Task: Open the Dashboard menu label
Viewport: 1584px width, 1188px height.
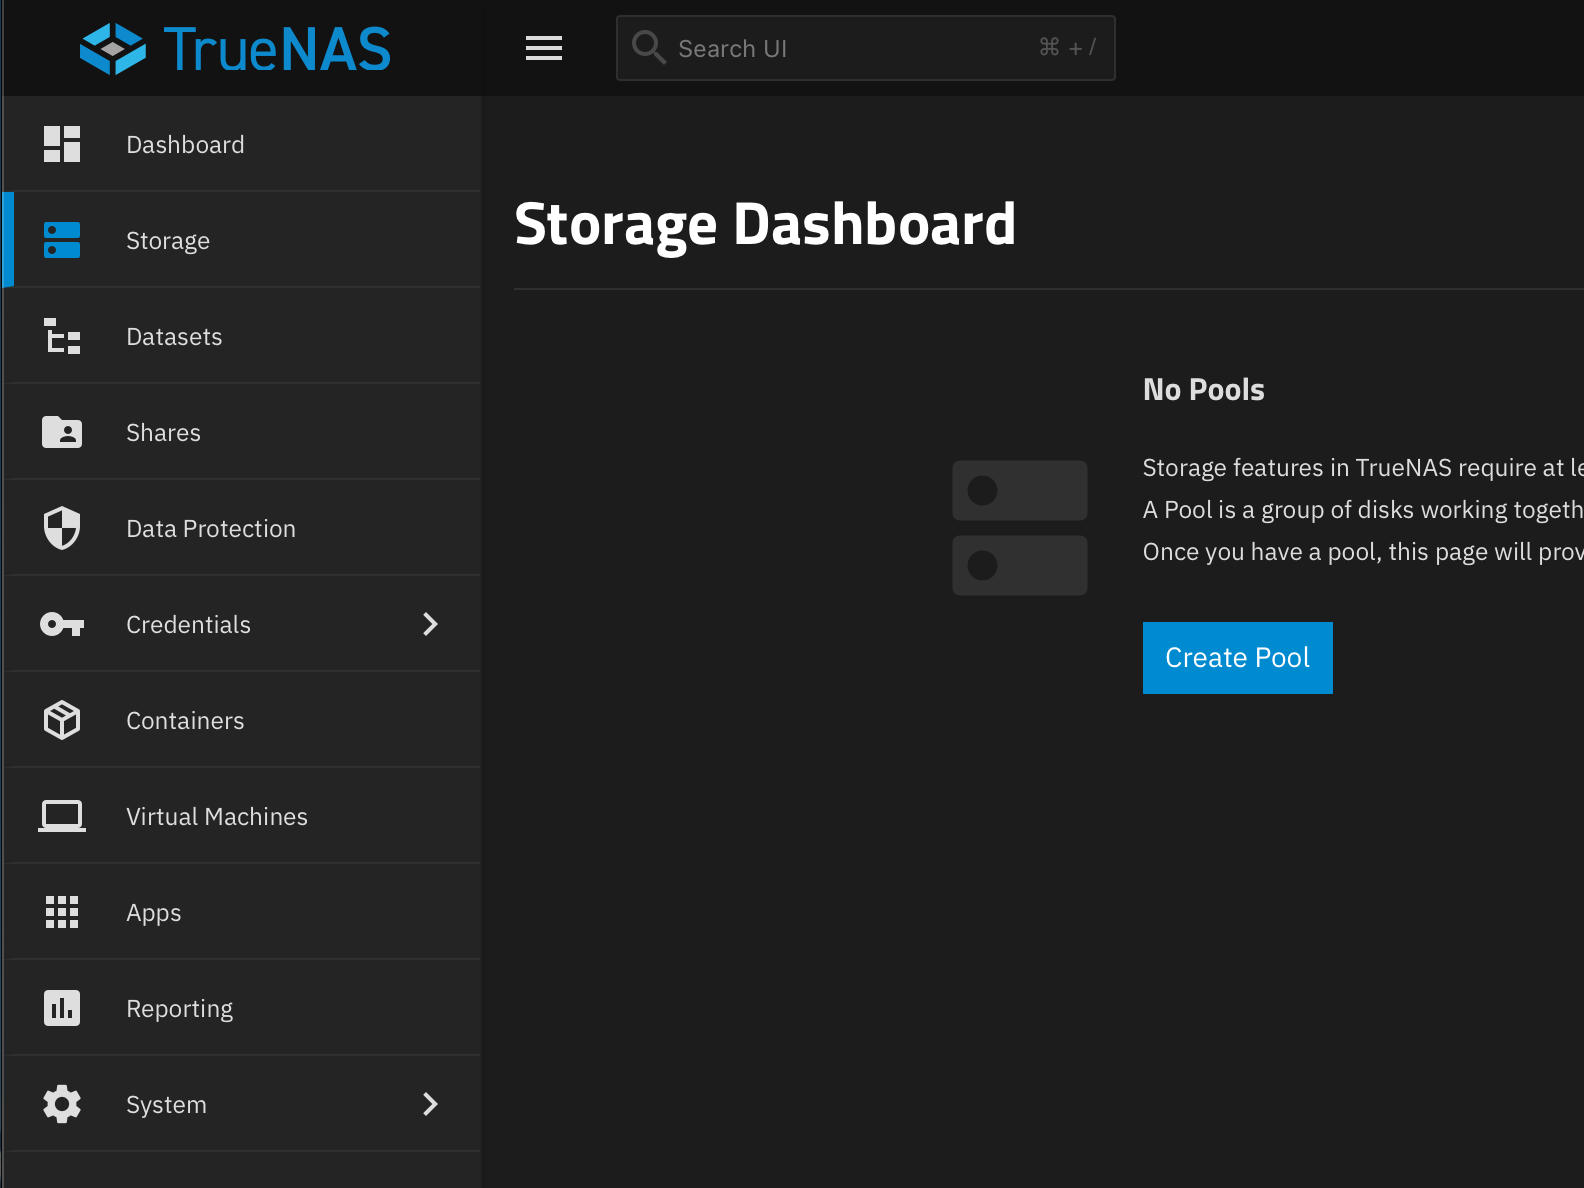Action: pos(185,145)
